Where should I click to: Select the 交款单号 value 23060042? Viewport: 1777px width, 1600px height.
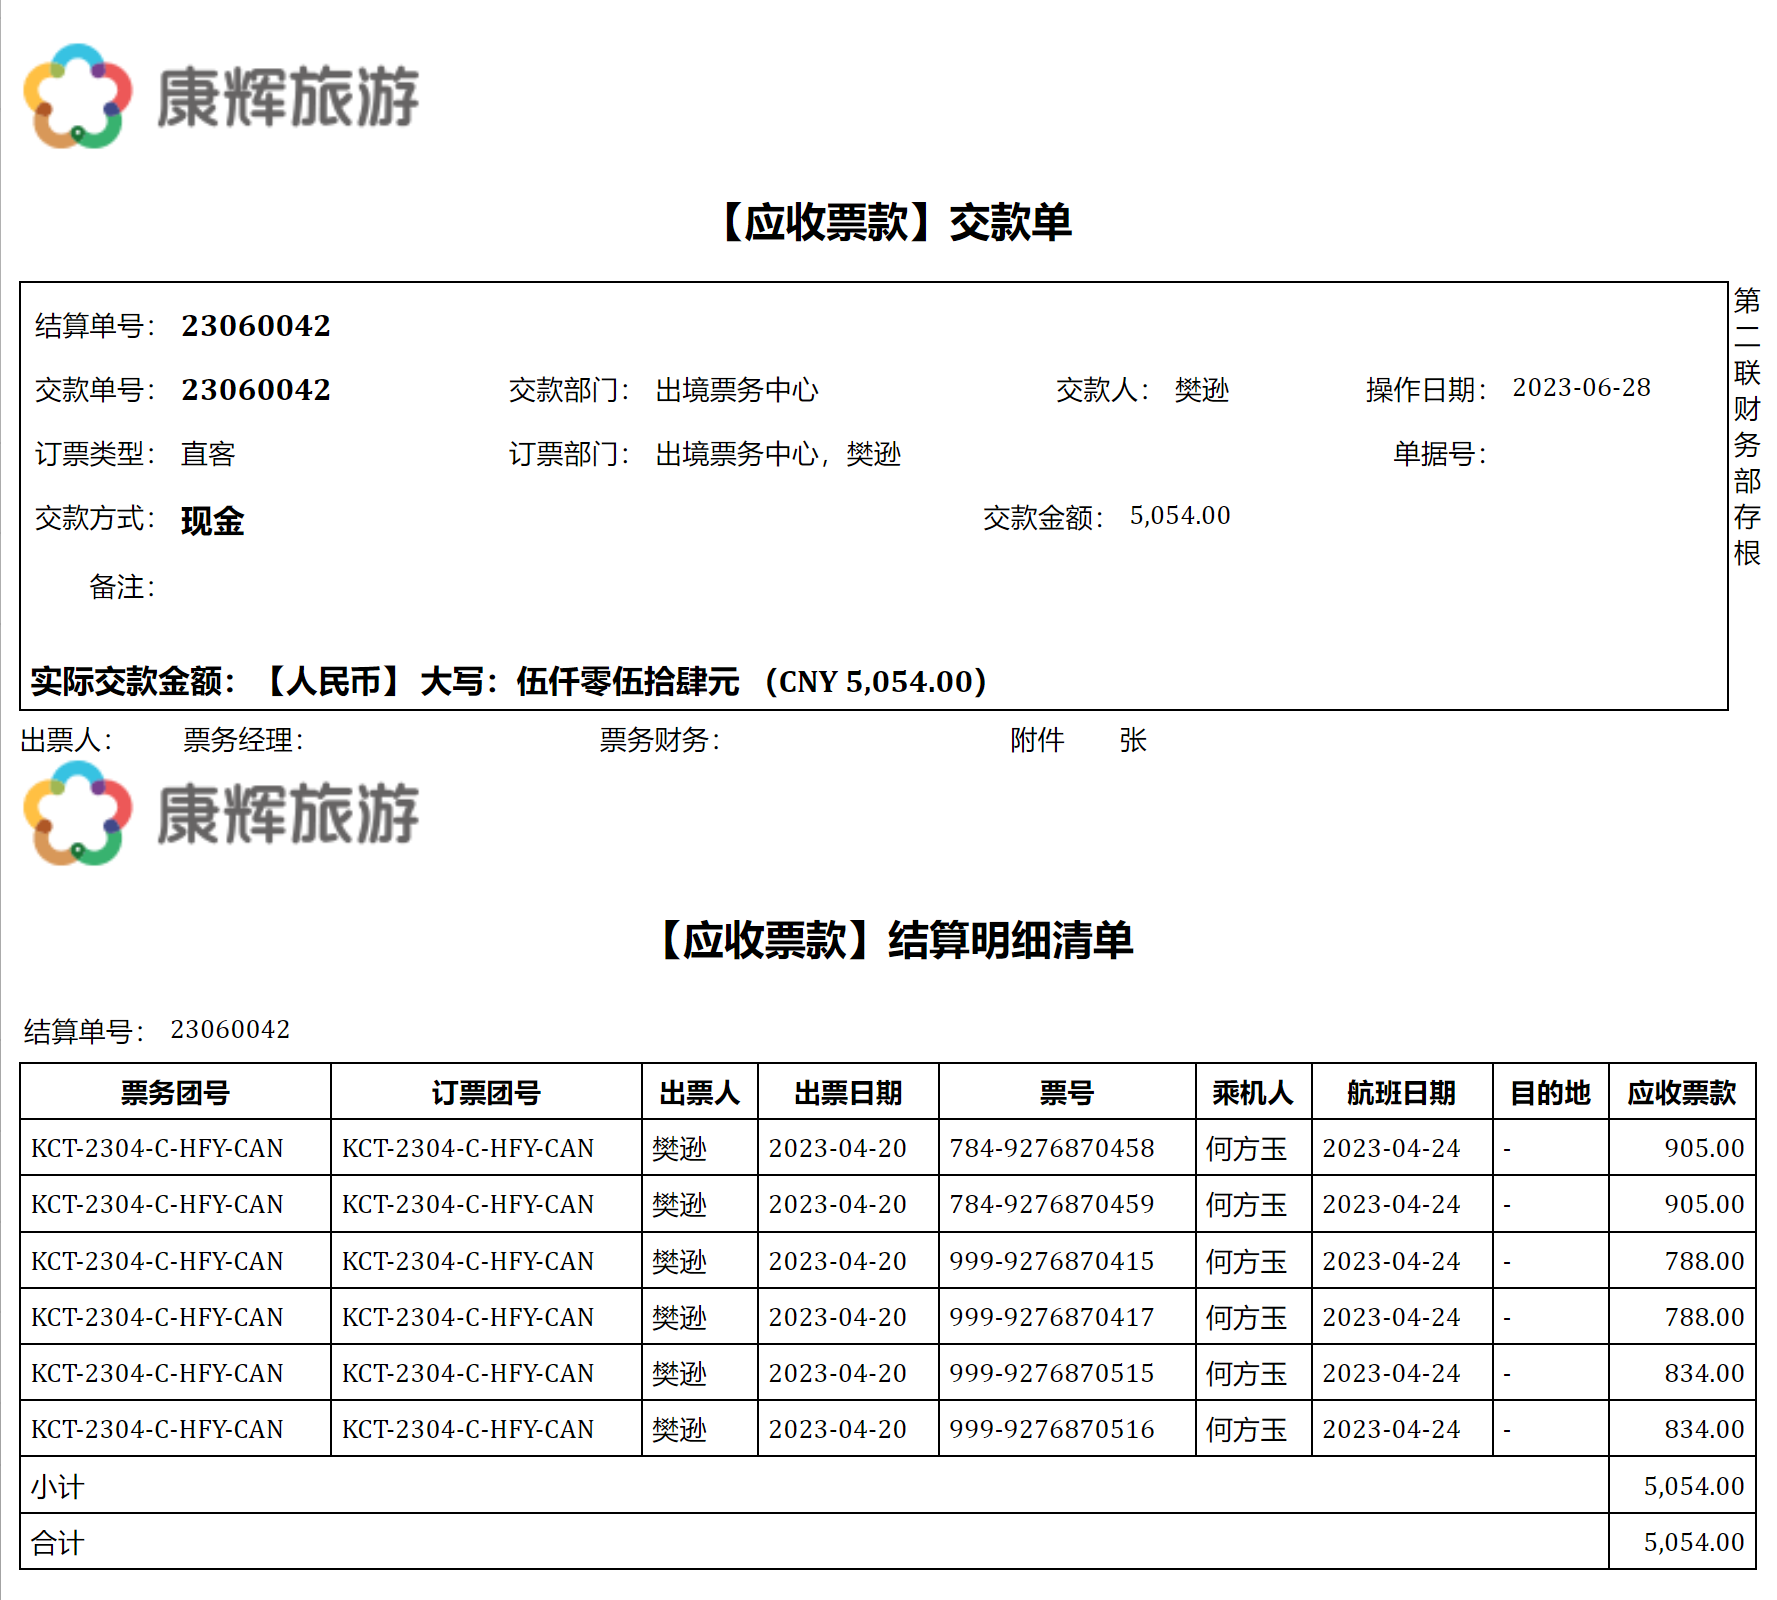point(255,389)
